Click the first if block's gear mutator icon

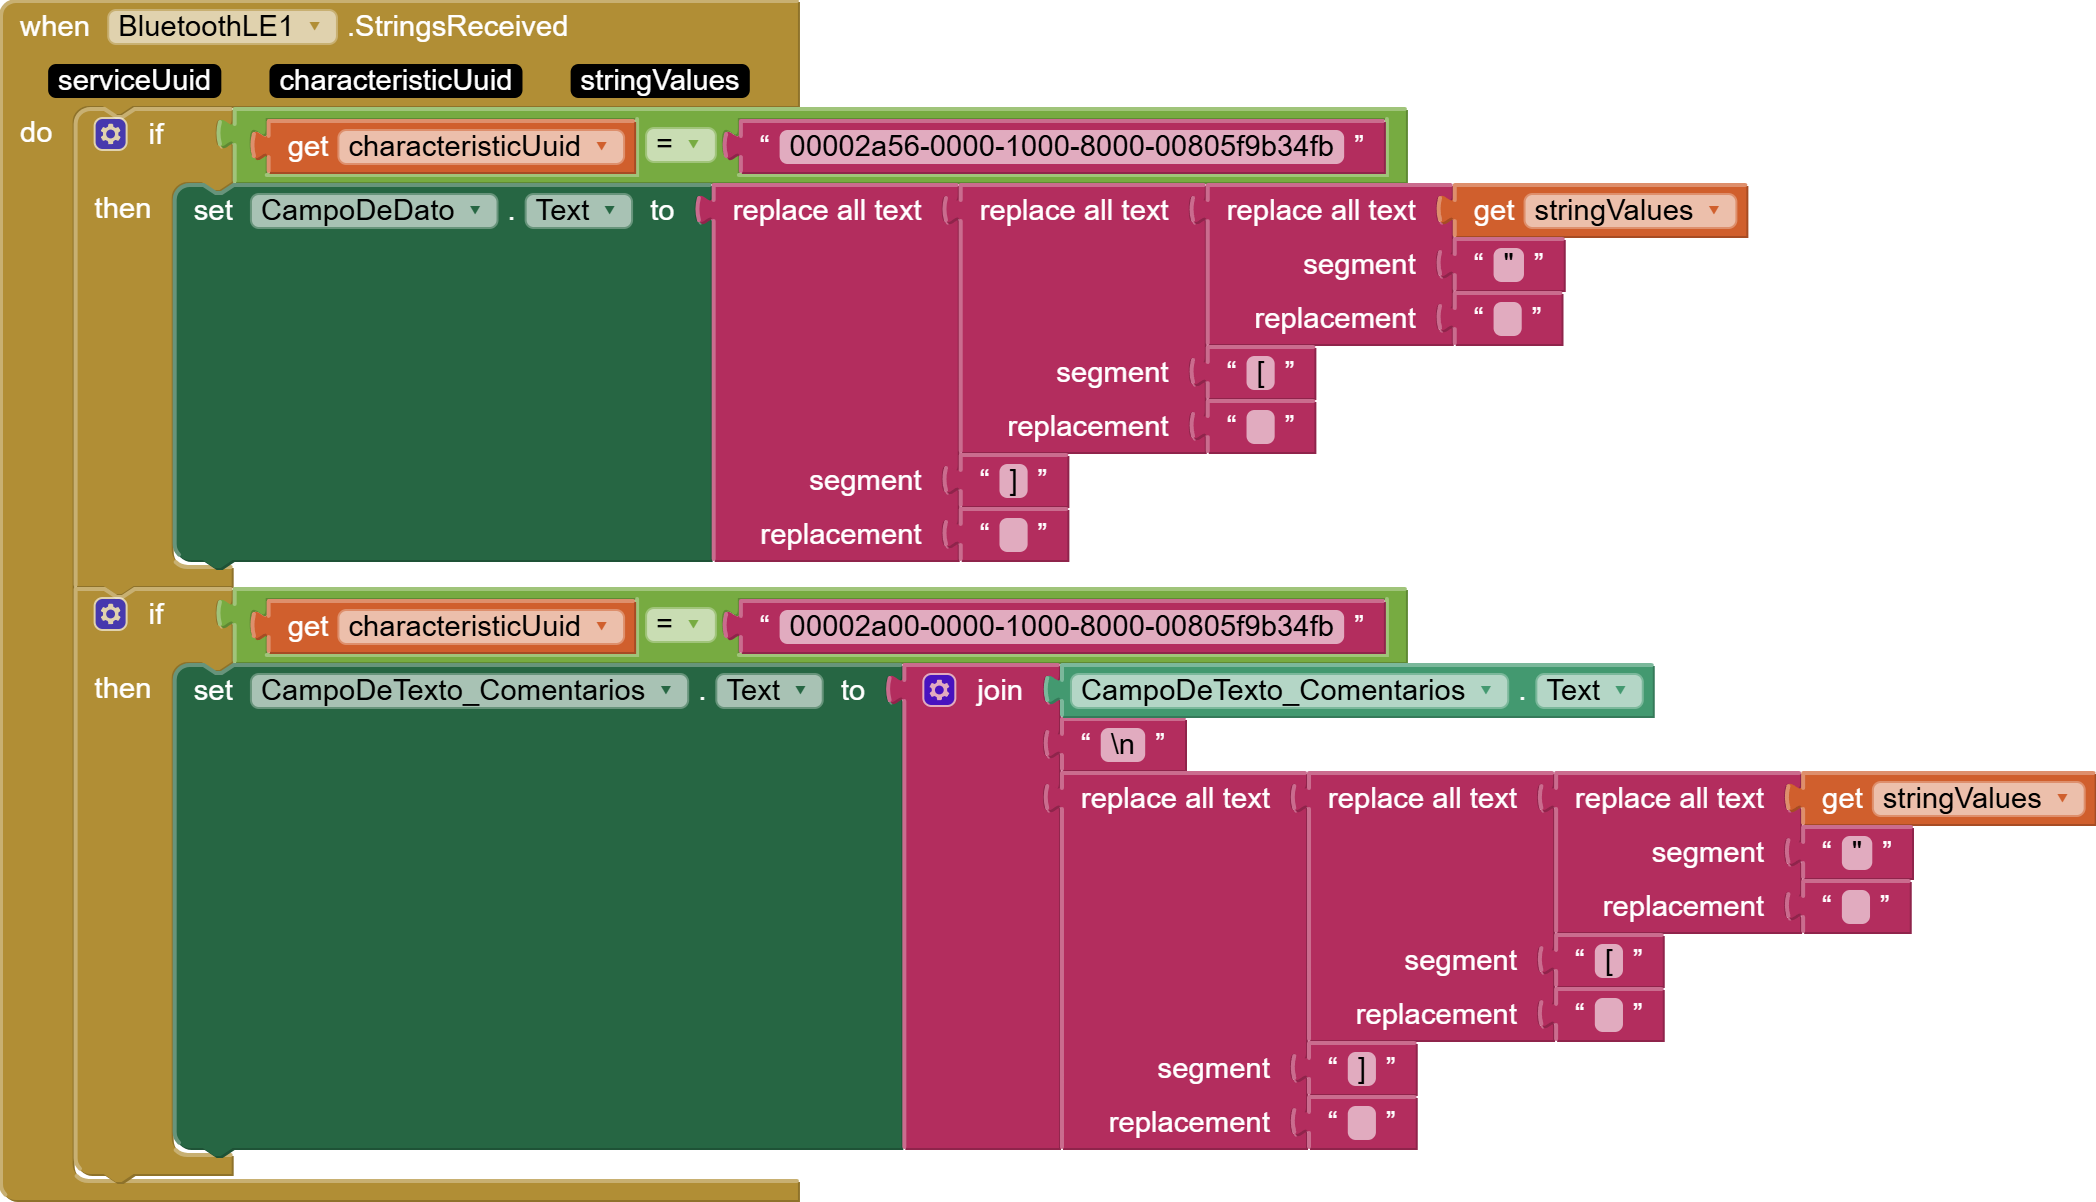coord(110,133)
